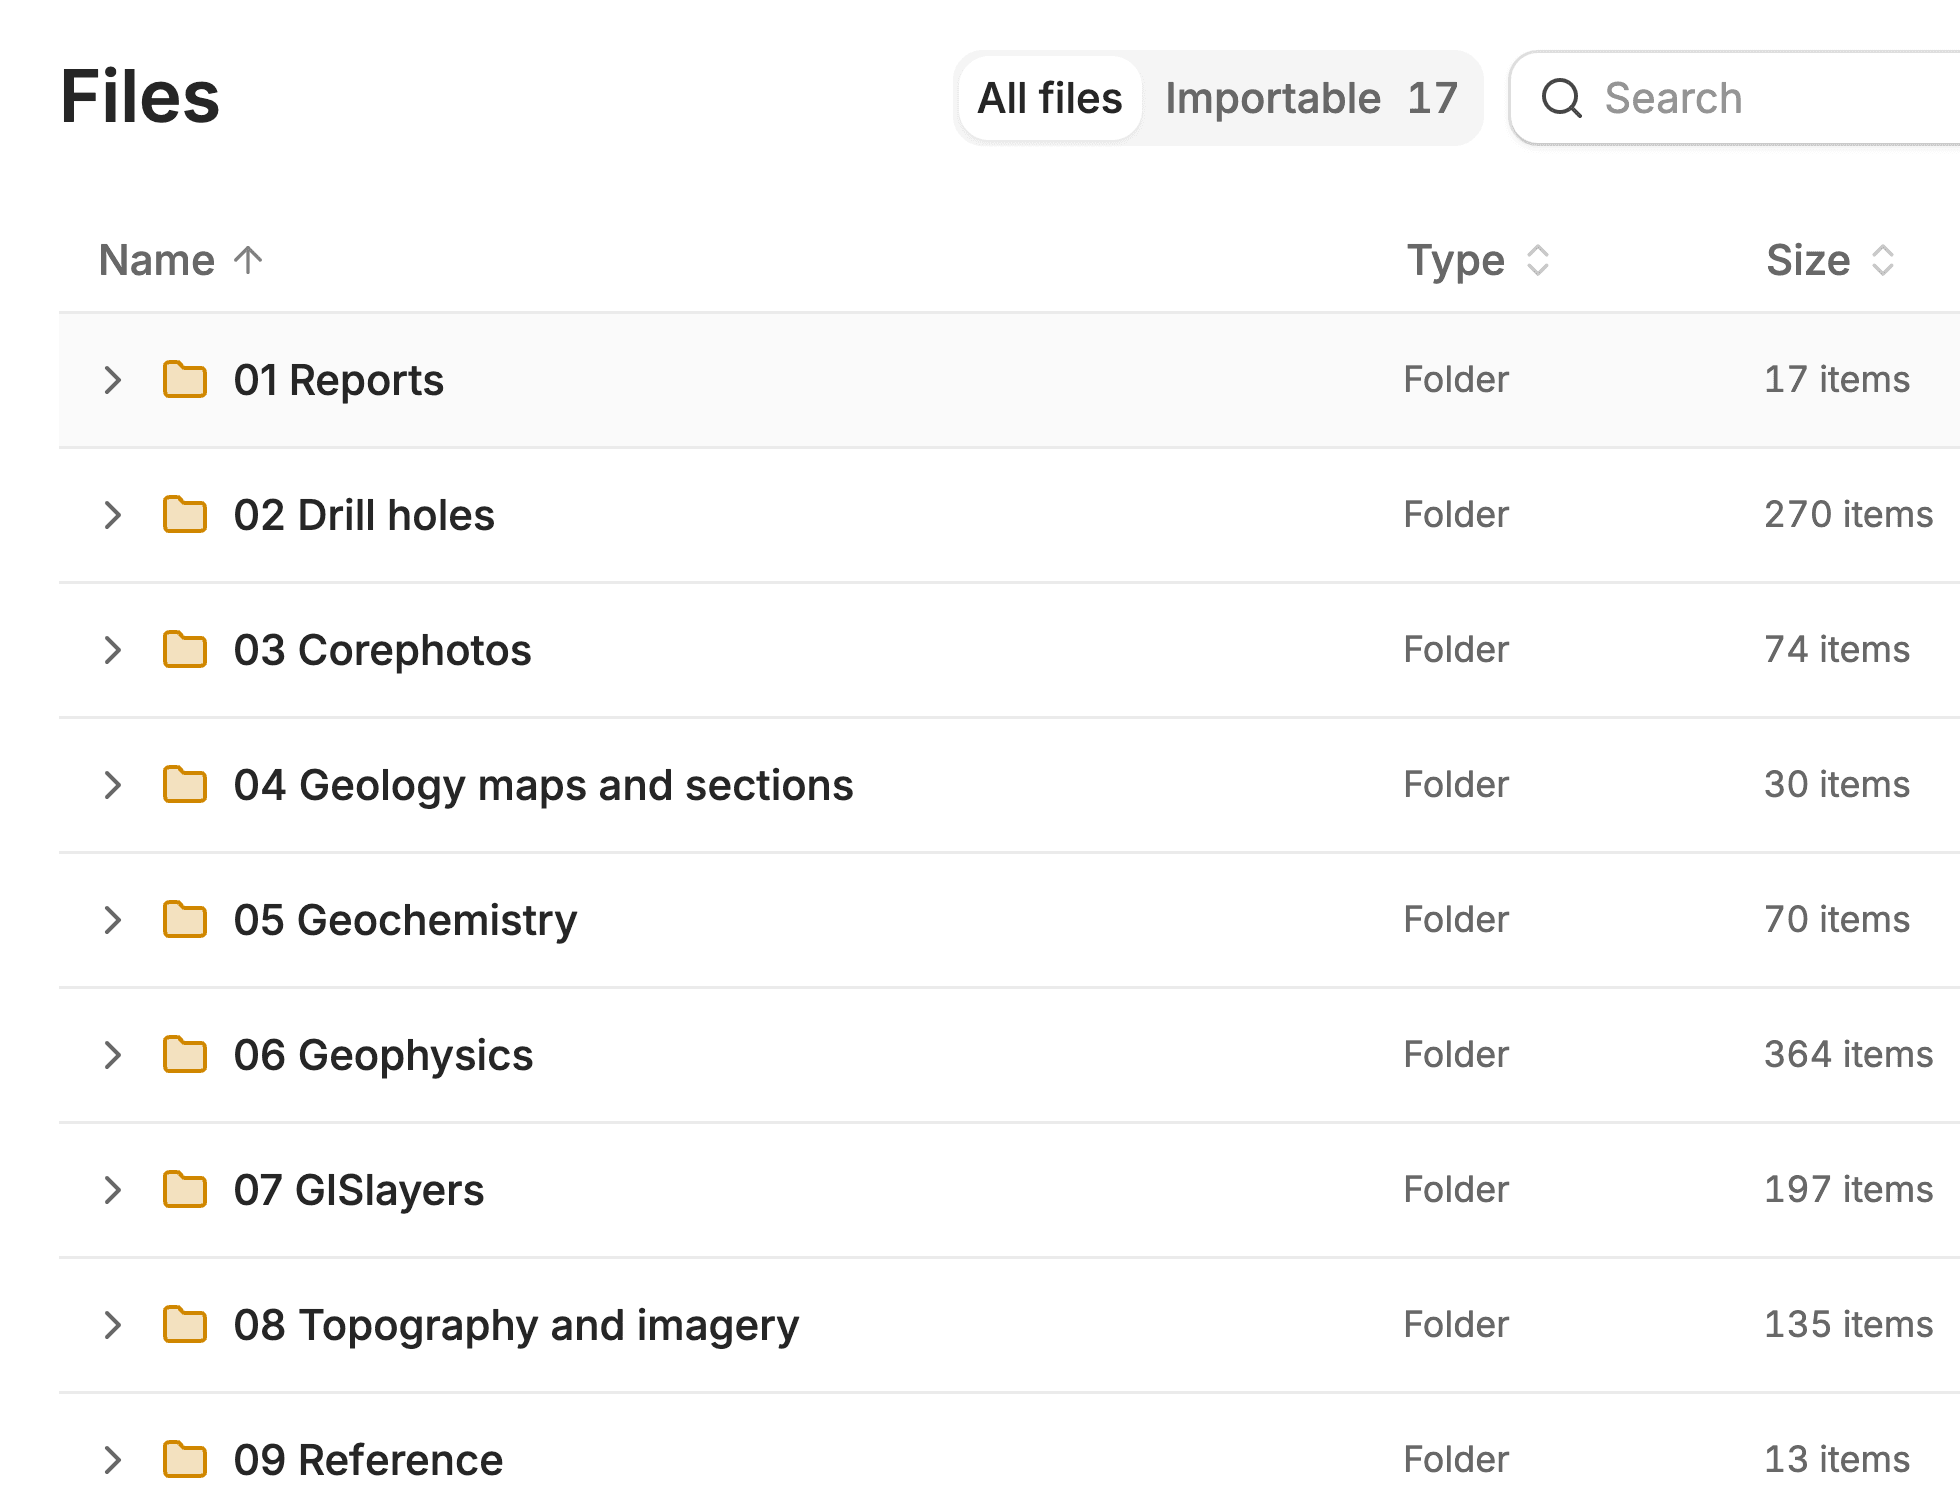The height and width of the screenshot is (1500, 1960).
Task: Expand the 01 Reports folder chevron
Action: 113,380
